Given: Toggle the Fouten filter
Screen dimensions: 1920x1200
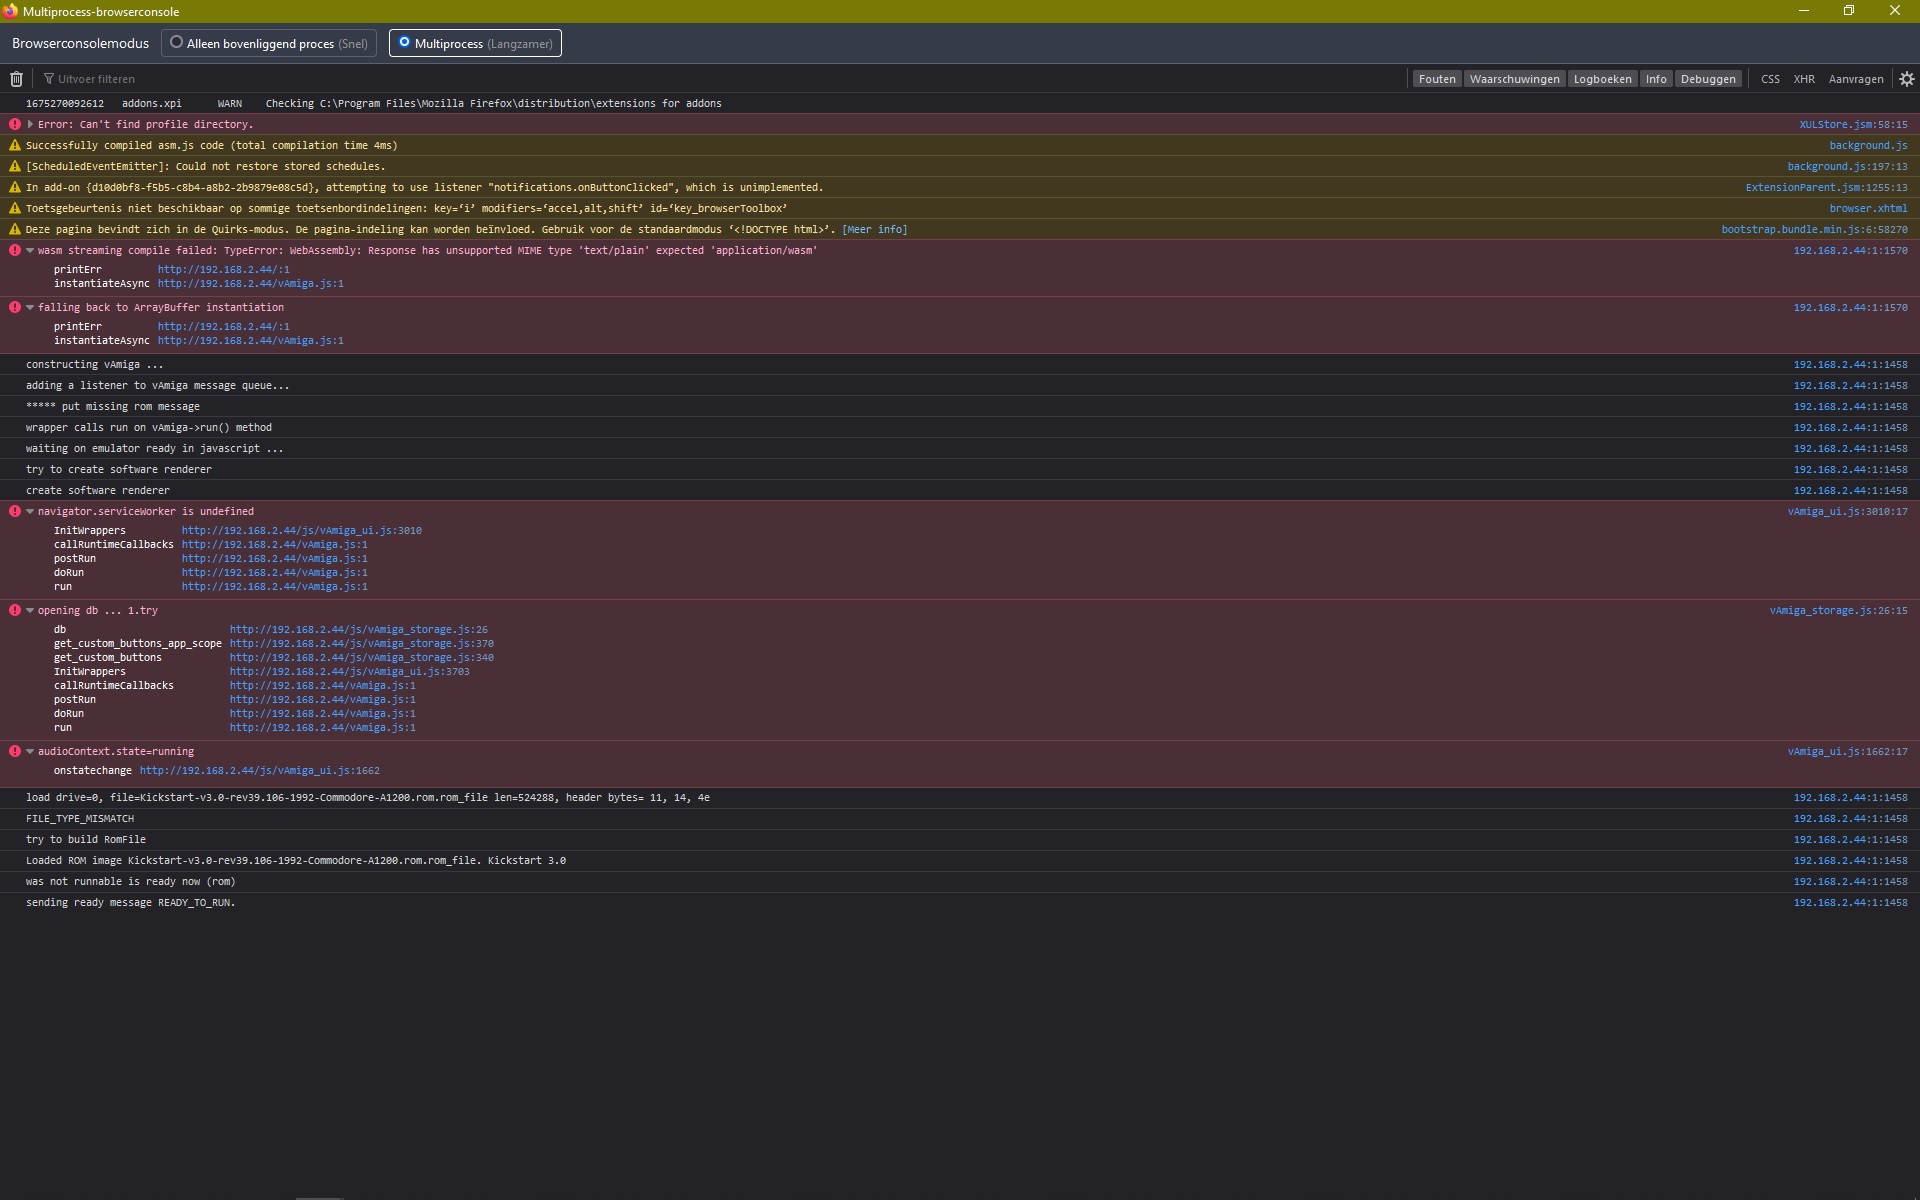Looking at the screenshot, I should click(1437, 79).
